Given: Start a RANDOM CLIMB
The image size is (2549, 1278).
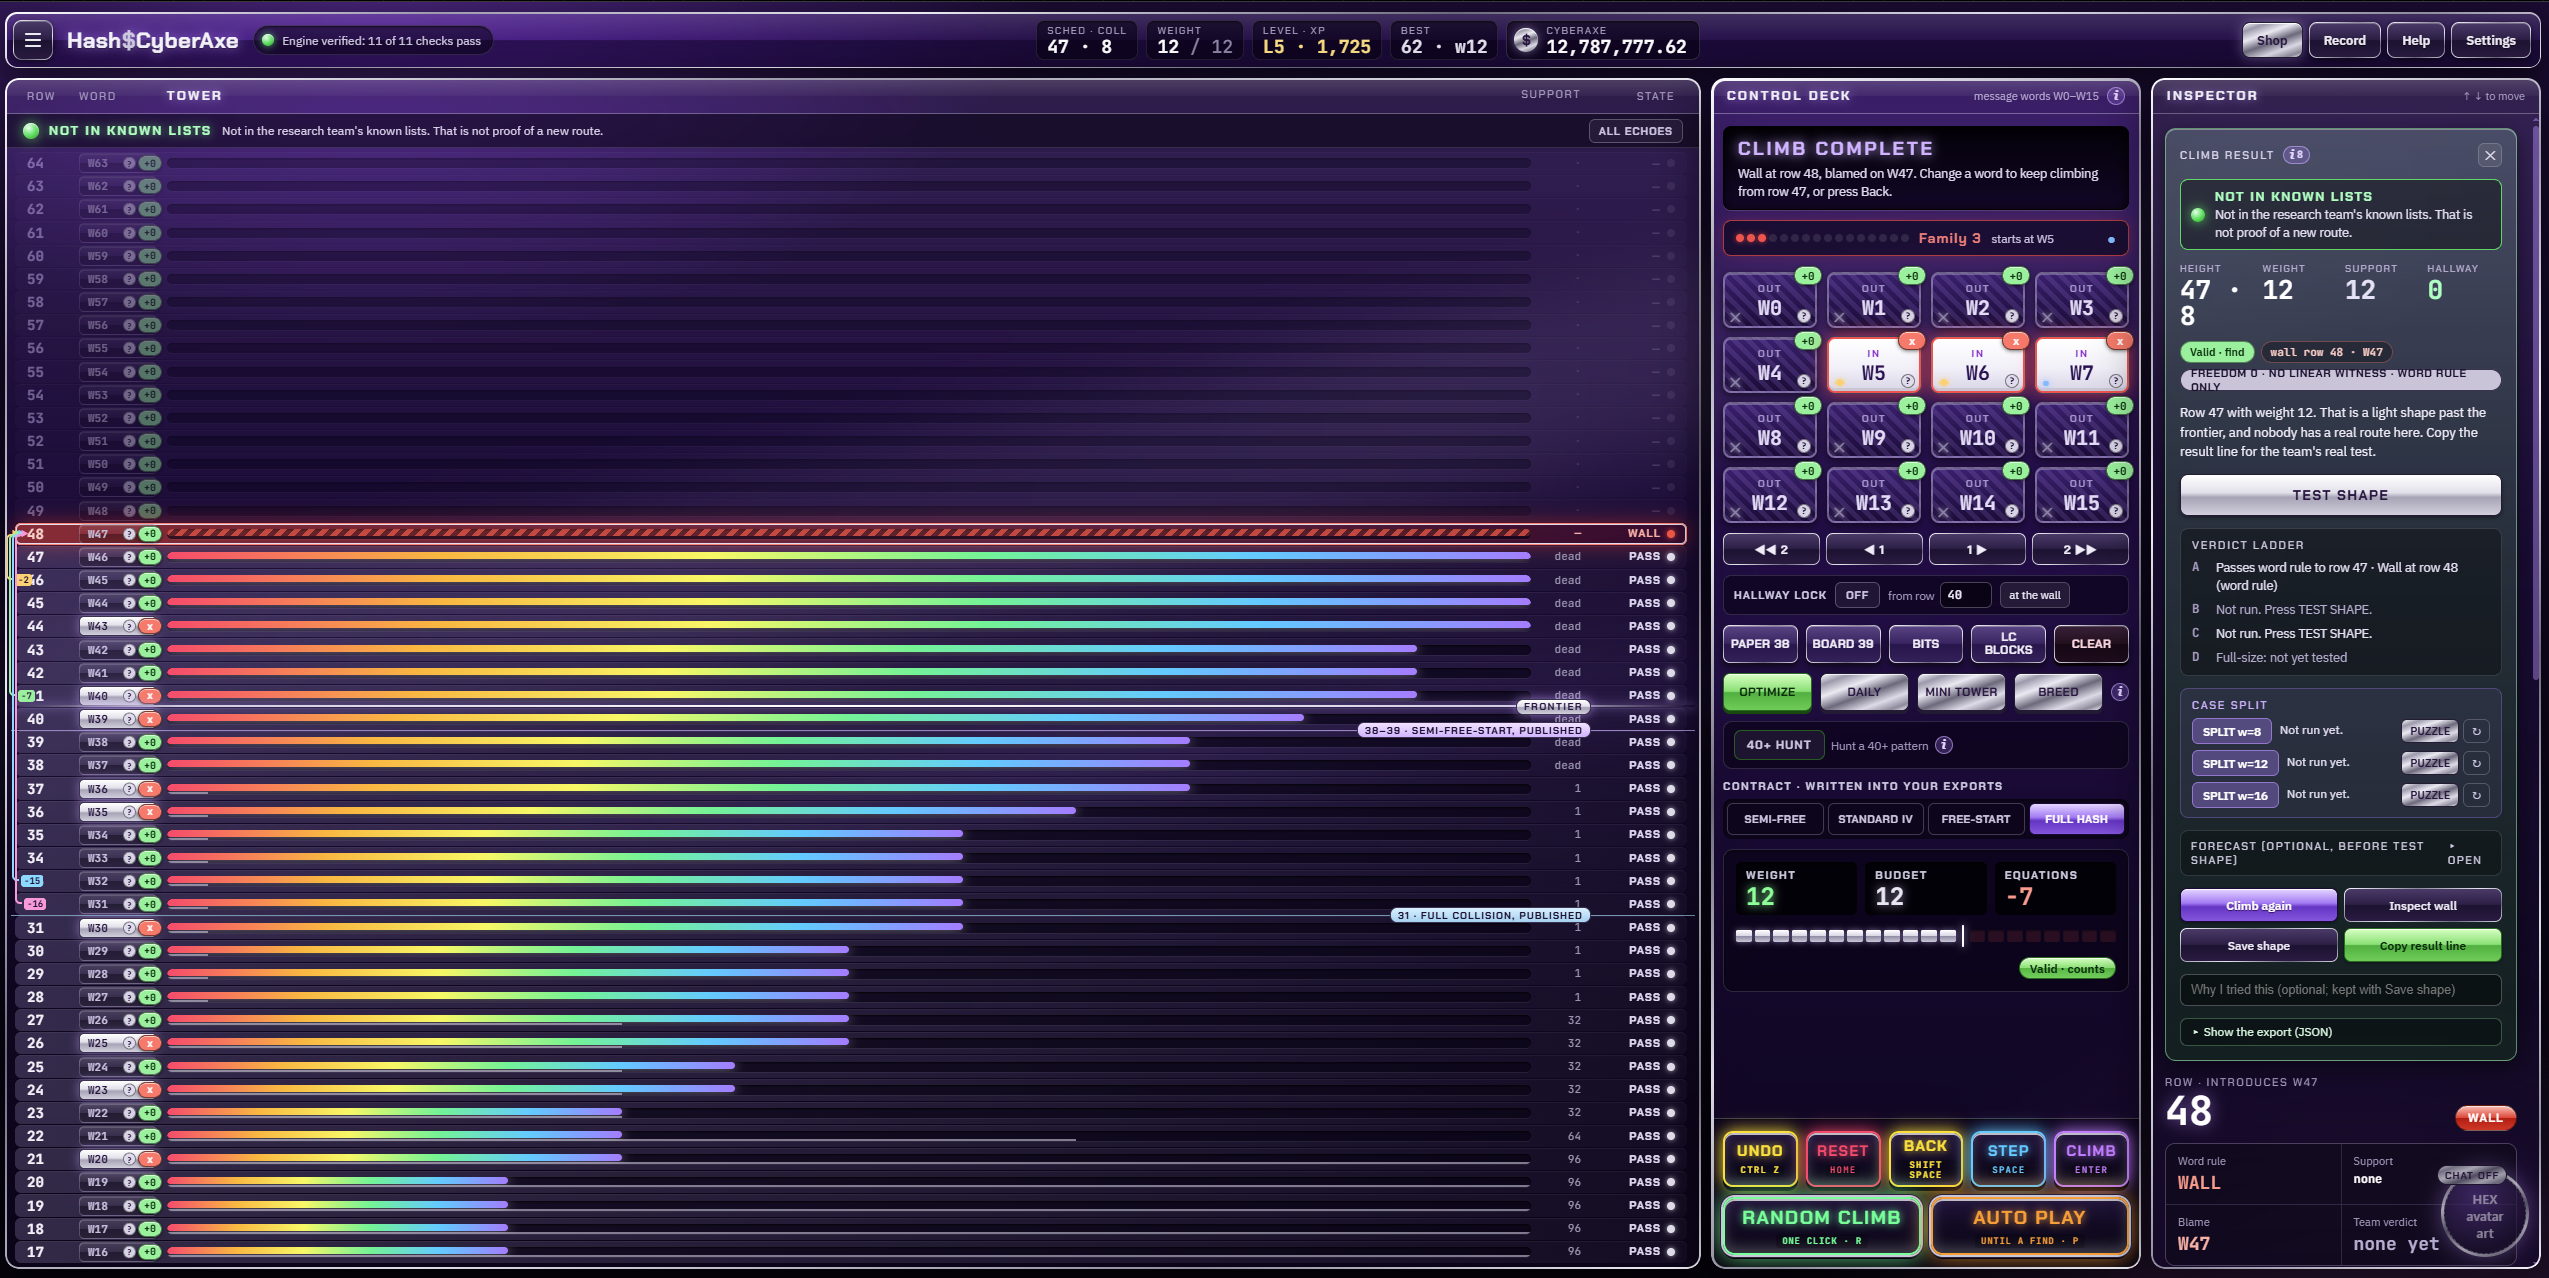Looking at the screenshot, I should pyautogui.click(x=1820, y=1226).
